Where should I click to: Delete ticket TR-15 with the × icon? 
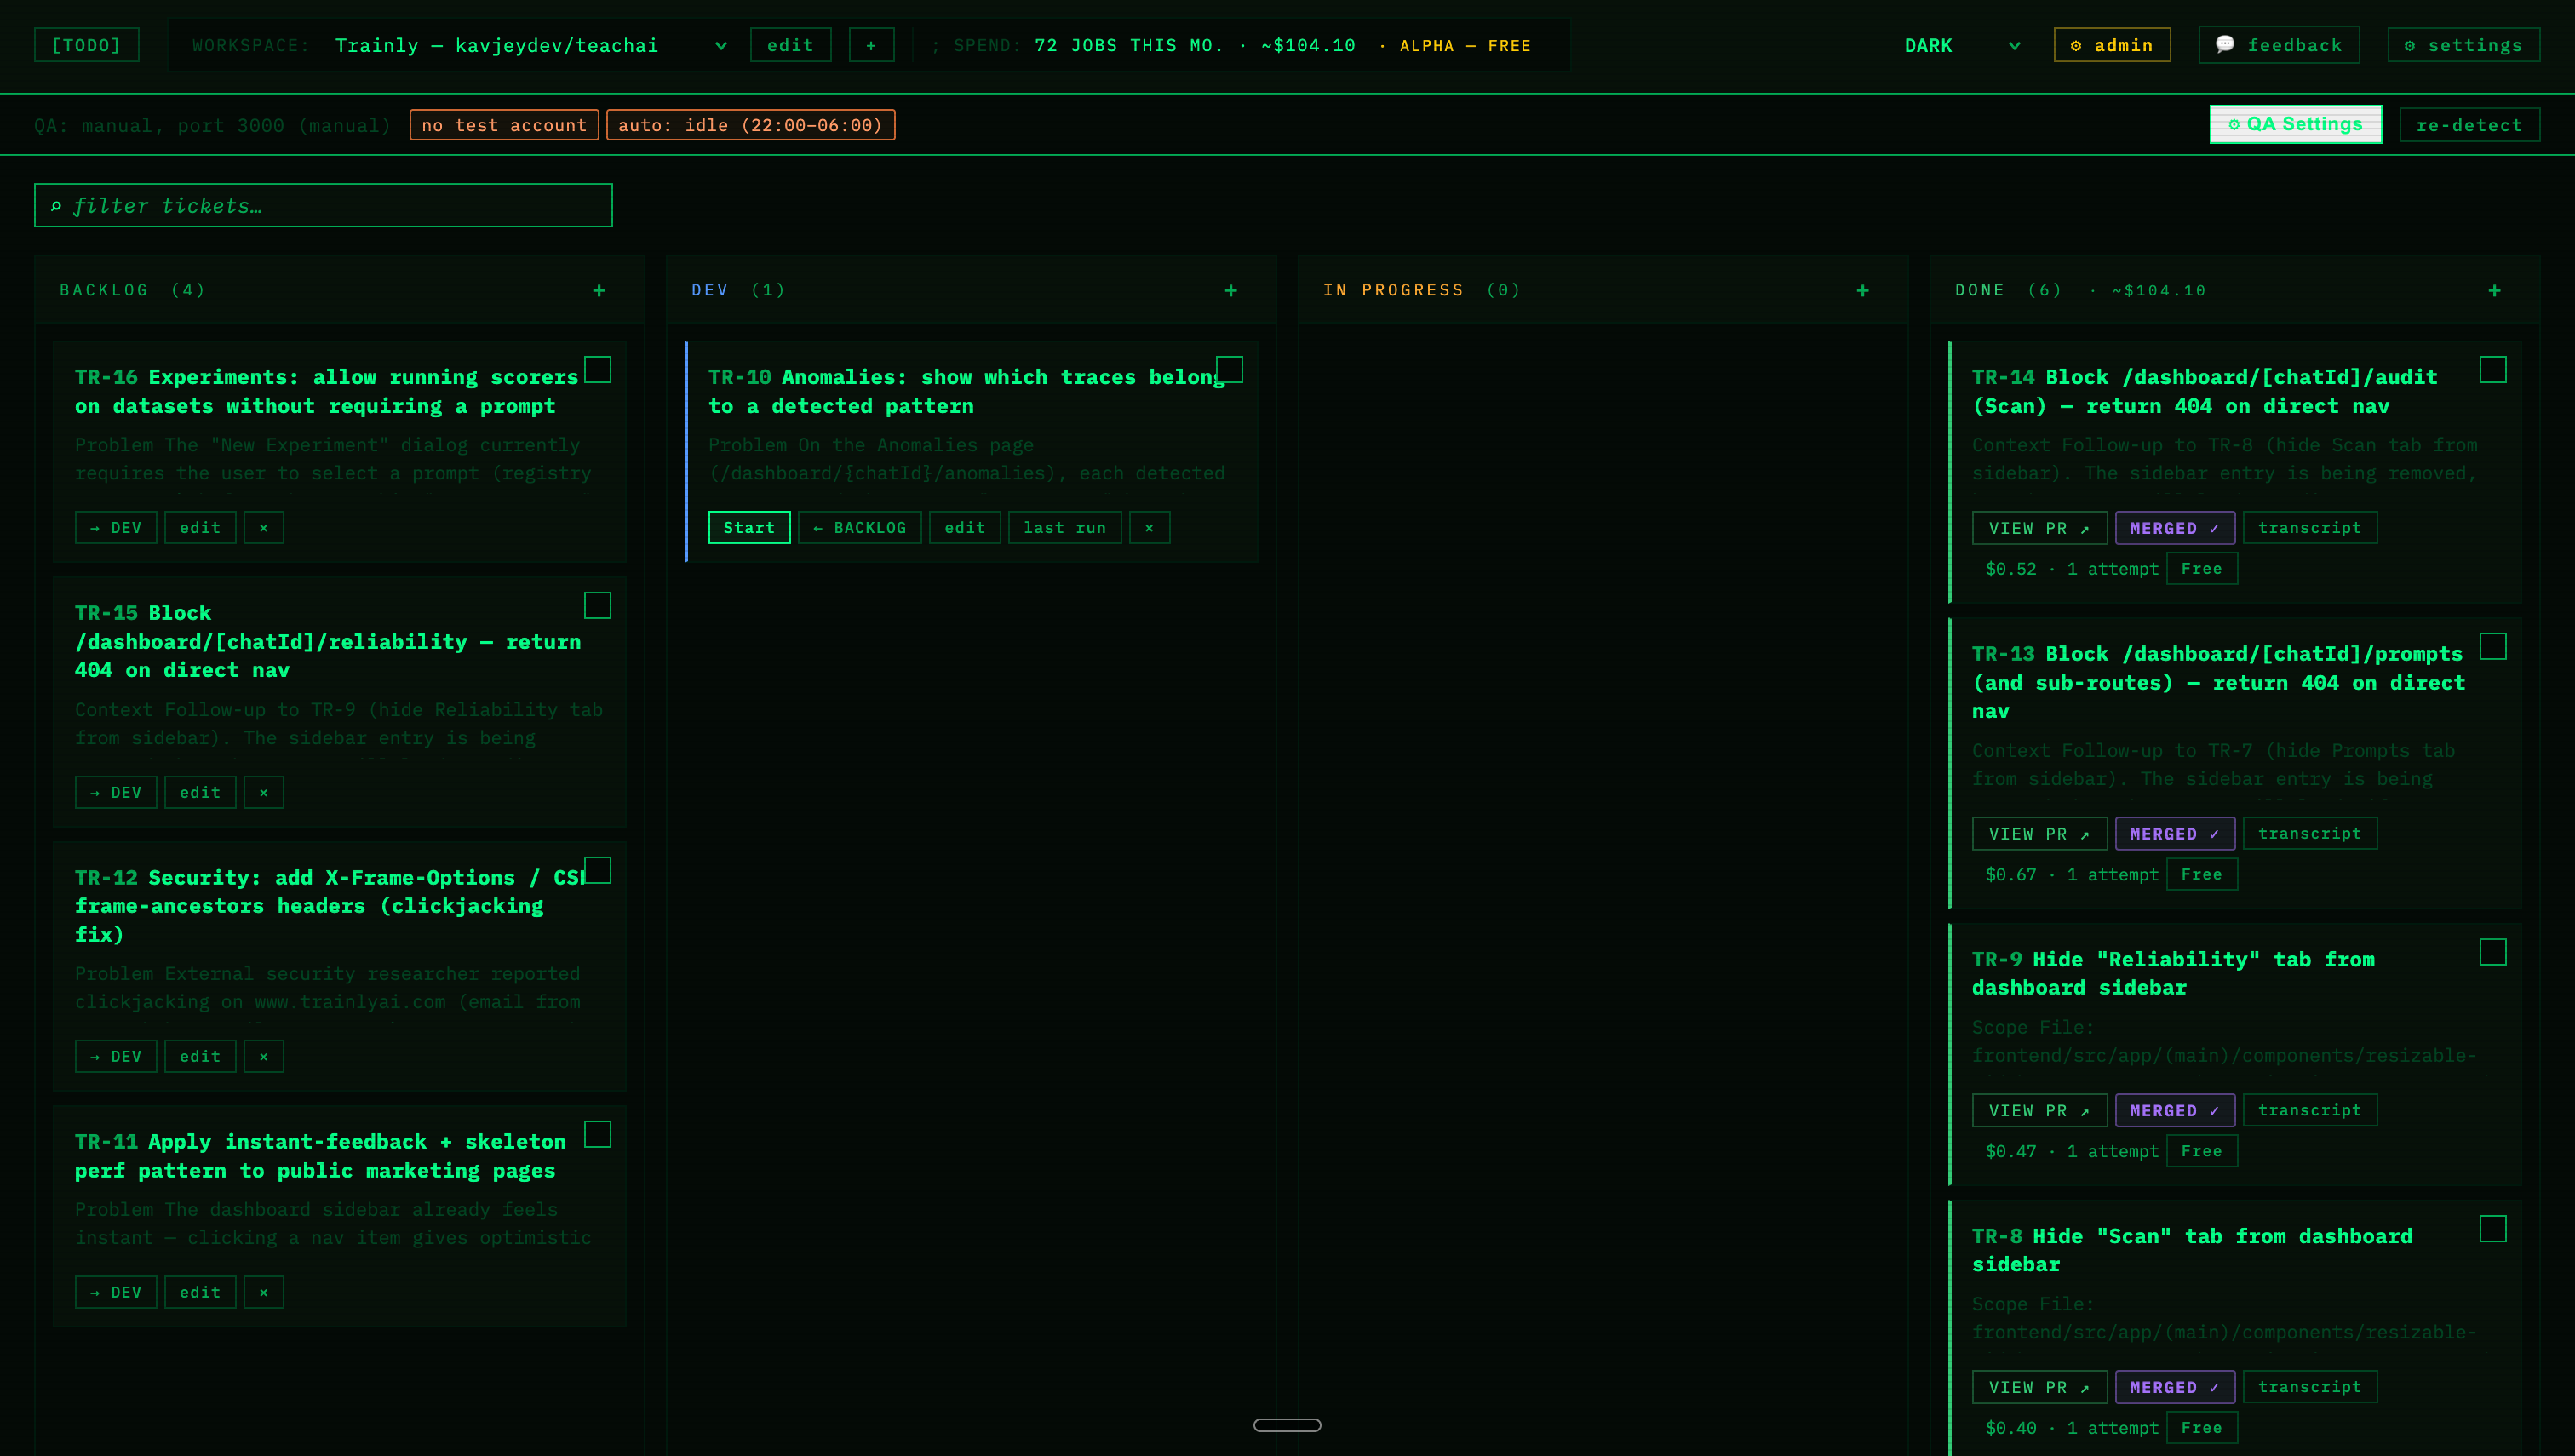coord(264,792)
